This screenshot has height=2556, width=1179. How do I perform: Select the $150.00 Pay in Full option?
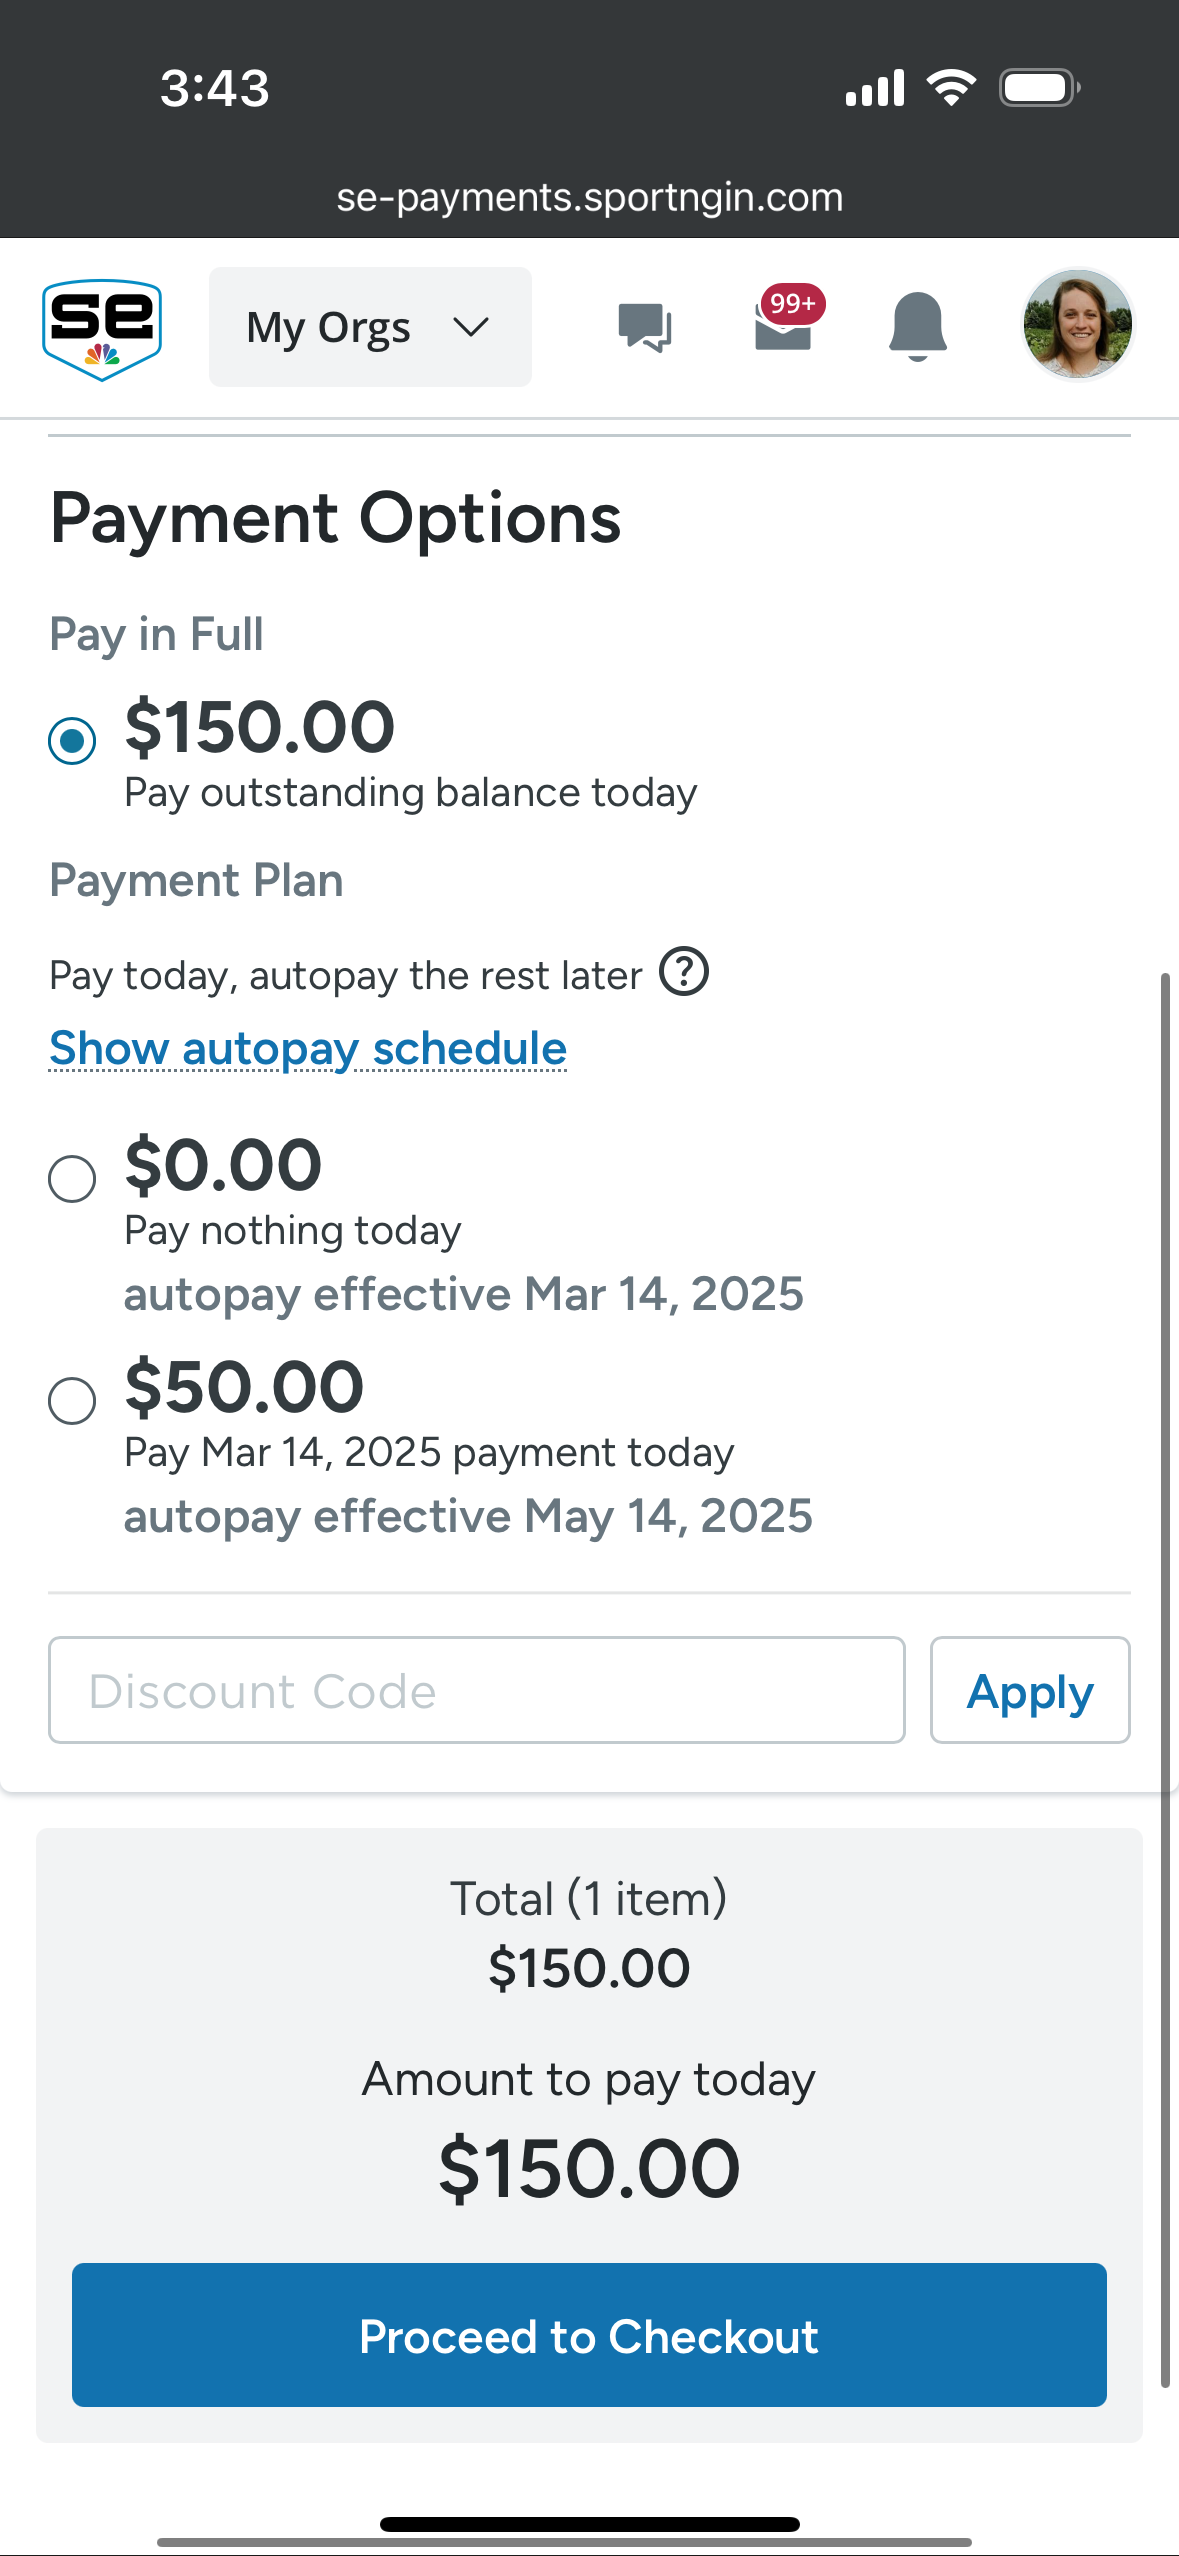[x=73, y=741]
